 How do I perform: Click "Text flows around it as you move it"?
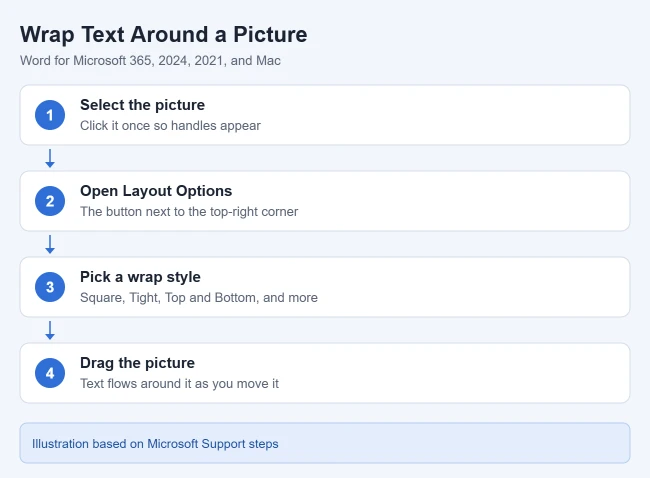(179, 383)
